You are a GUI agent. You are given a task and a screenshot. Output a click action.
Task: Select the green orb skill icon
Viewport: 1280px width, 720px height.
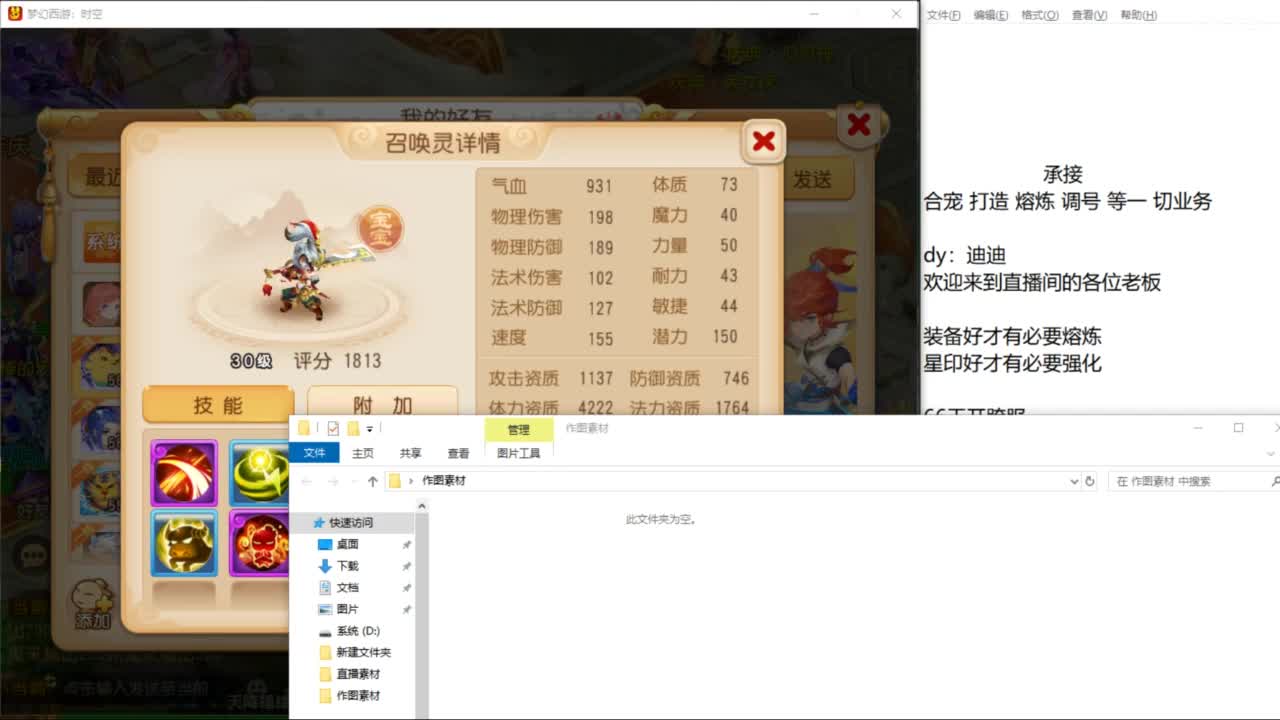click(260, 473)
